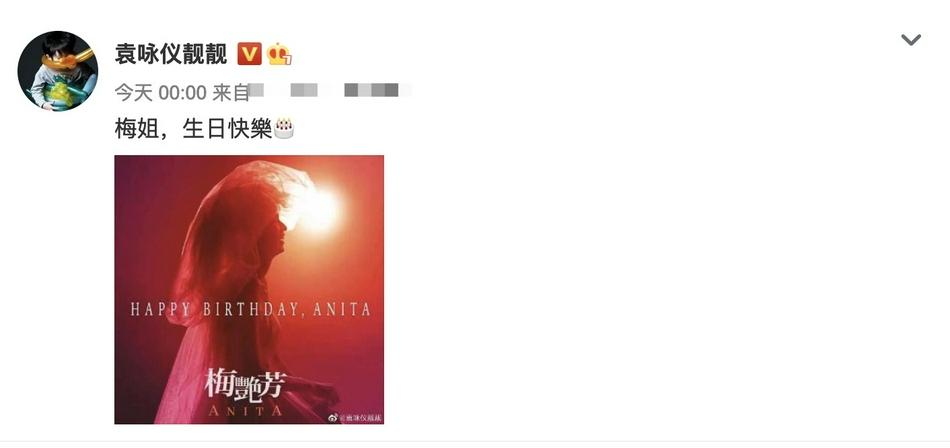Image resolution: width=950 pixels, height=448 pixels.
Task: Click the gold crown membership icon
Action: pos(279,54)
